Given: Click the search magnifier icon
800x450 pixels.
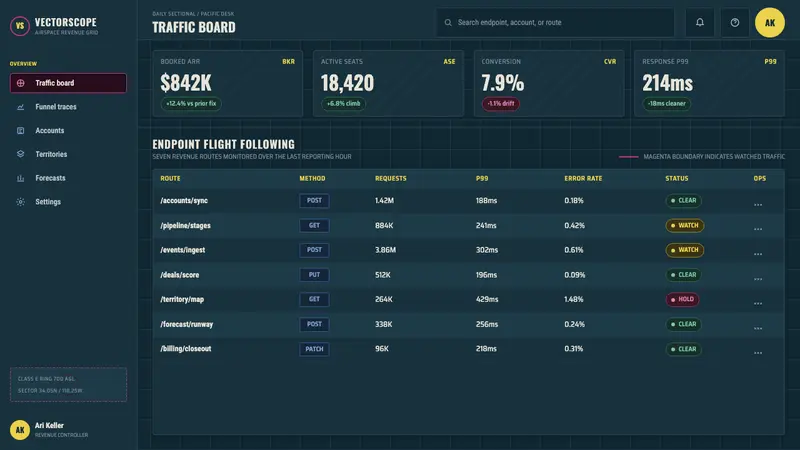Looking at the screenshot, I should [x=448, y=22].
